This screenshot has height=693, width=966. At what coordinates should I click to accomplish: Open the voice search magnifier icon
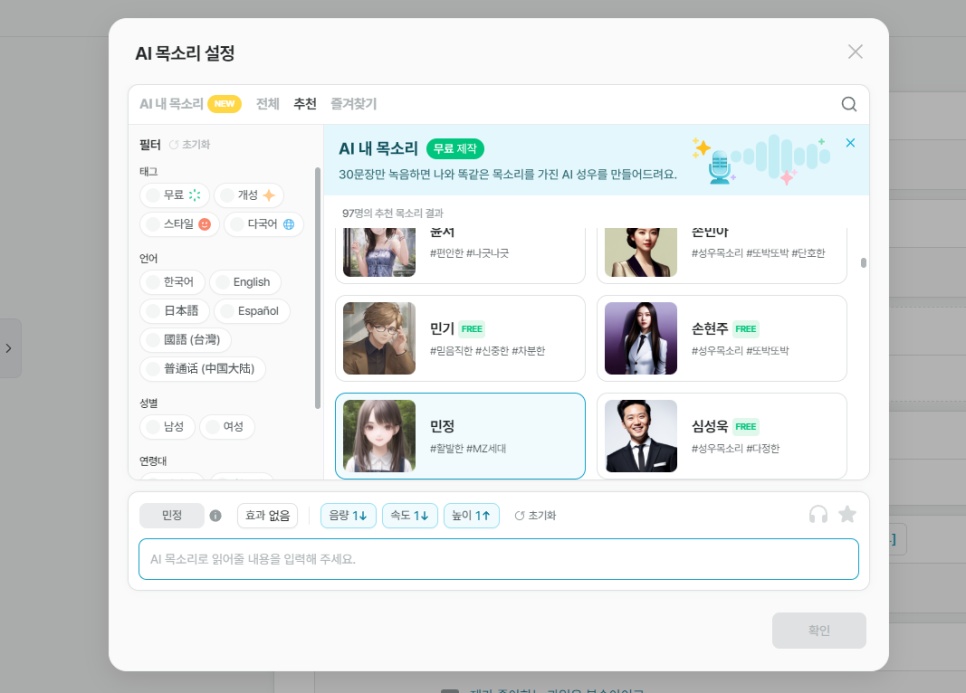(x=849, y=104)
